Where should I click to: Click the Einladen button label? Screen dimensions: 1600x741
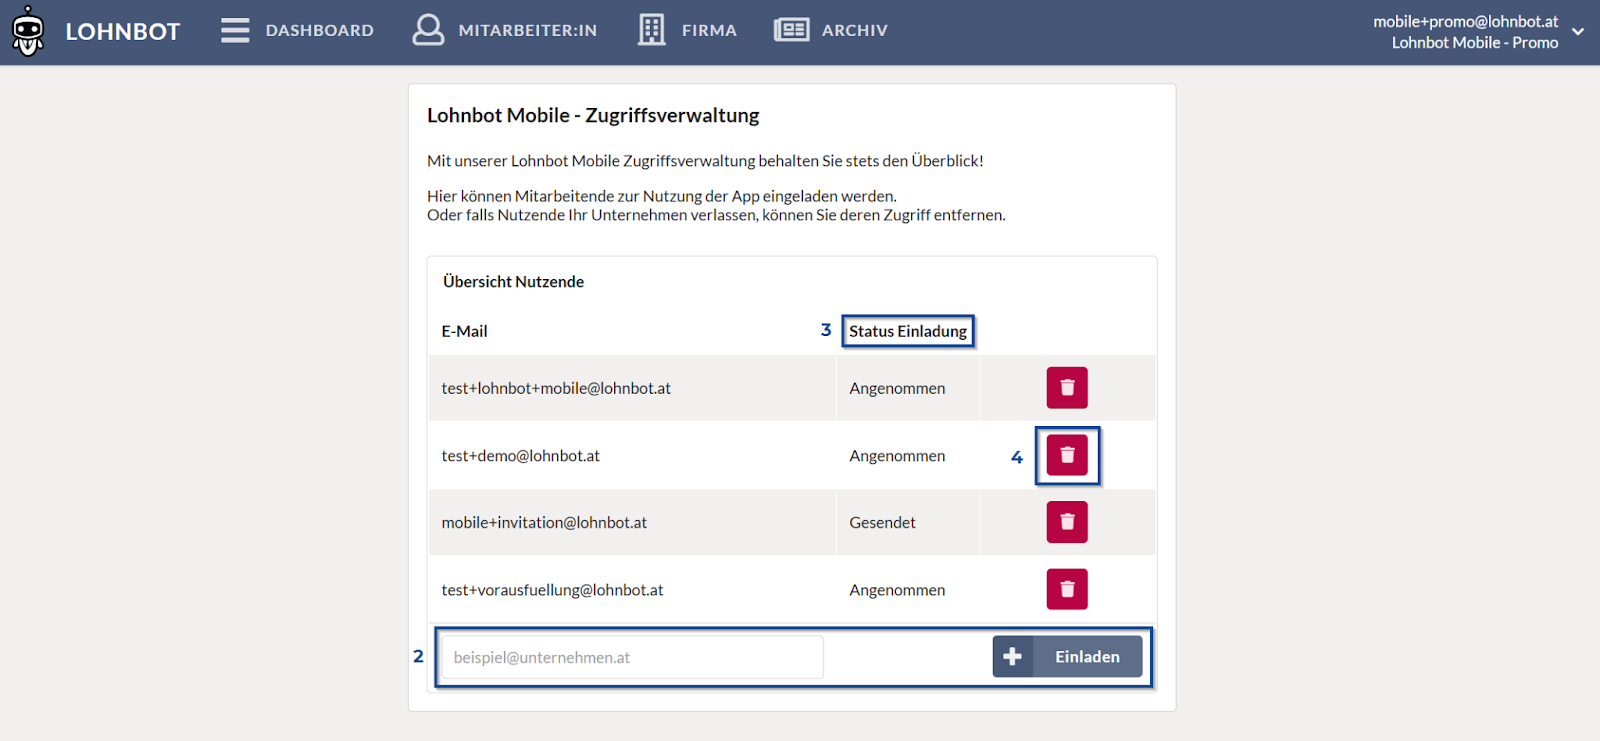pos(1087,657)
